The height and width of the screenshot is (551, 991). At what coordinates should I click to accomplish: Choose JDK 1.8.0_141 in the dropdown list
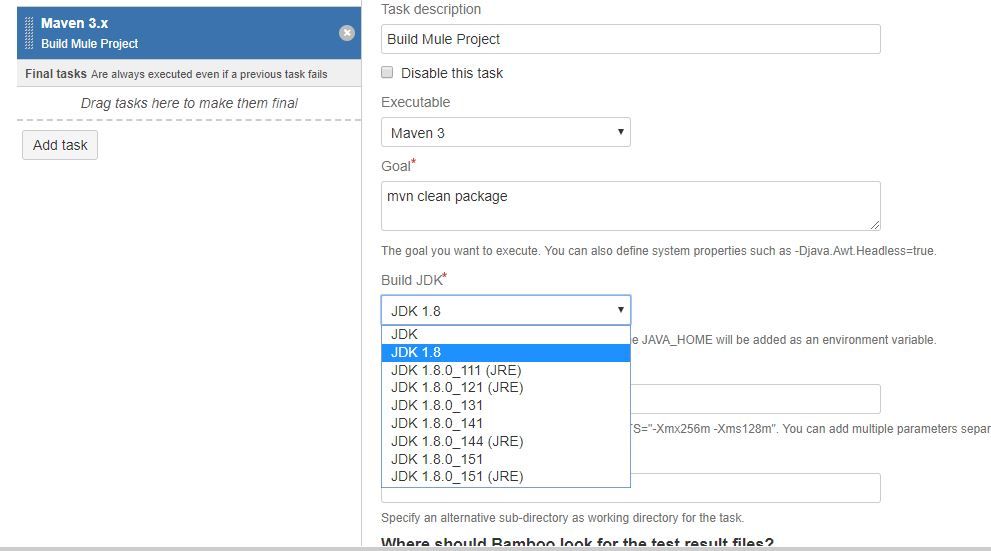[506, 423]
